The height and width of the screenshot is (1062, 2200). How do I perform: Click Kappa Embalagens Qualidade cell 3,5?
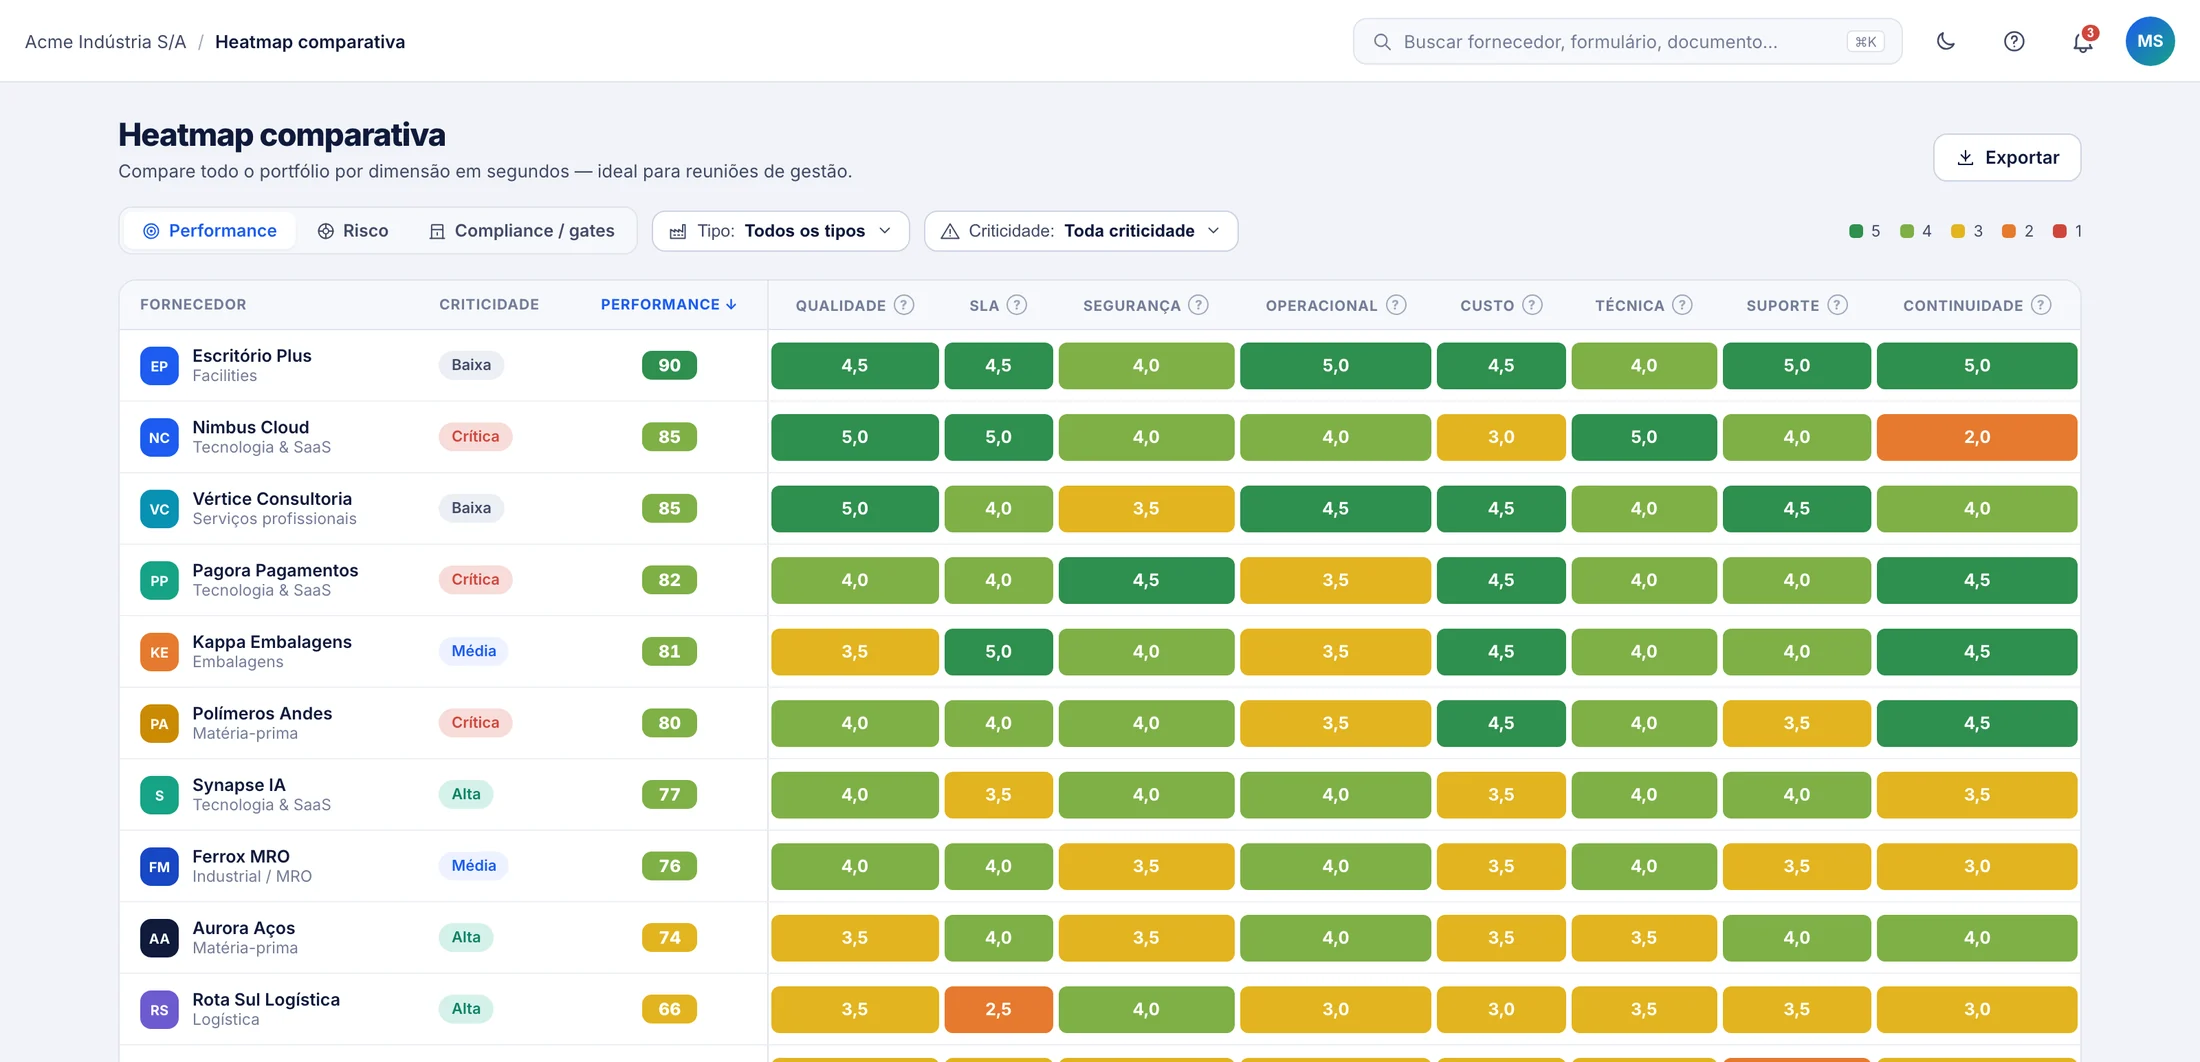[x=854, y=651]
